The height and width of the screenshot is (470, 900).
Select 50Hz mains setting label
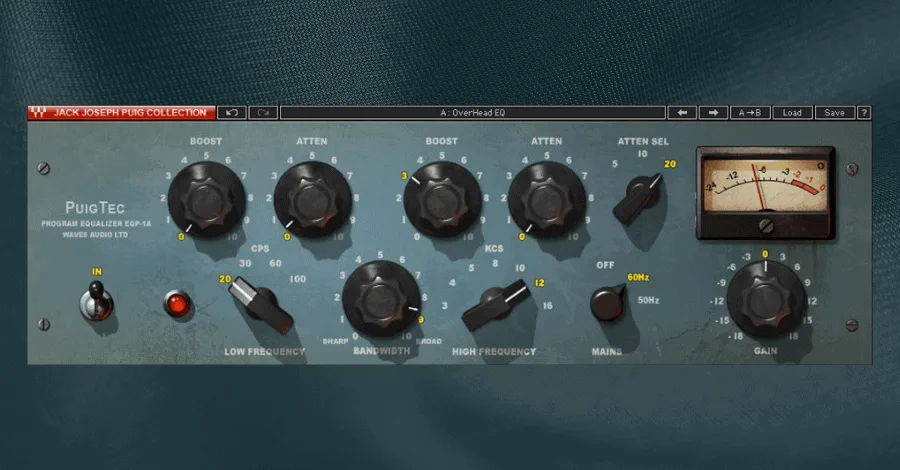click(649, 300)
